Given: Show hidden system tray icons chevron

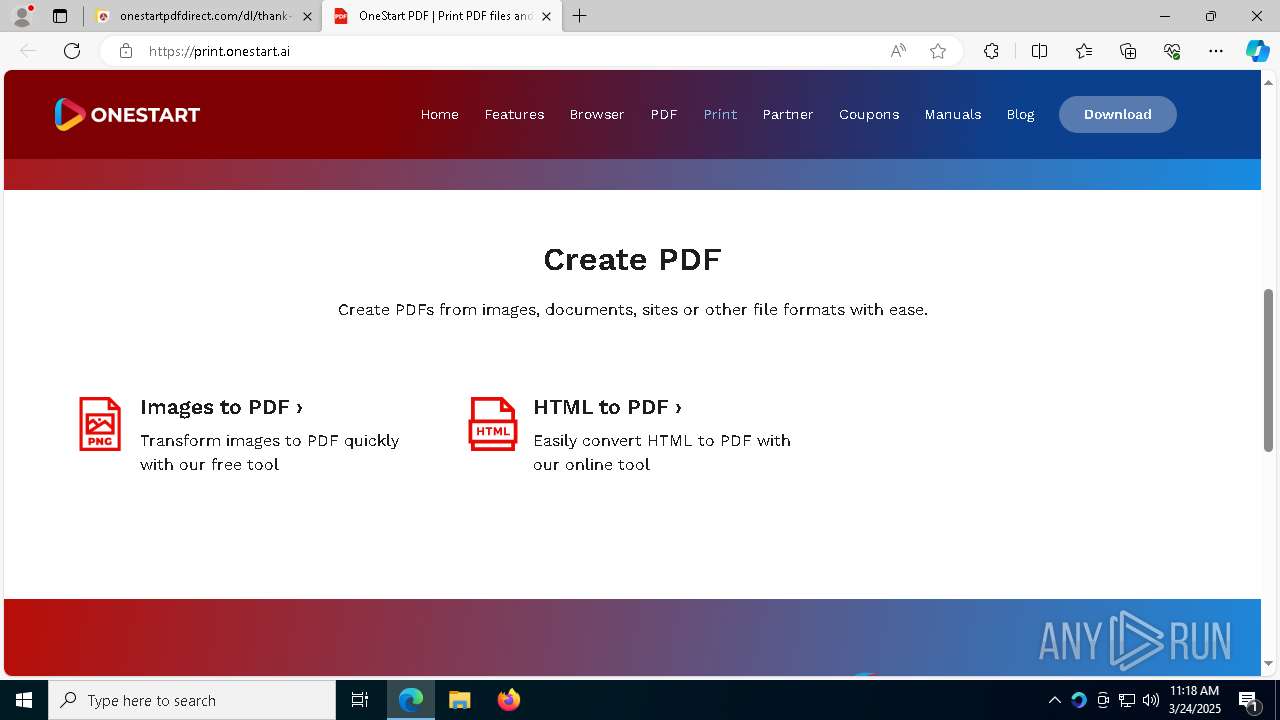Looking at the screenshot, I should [1054, 700].
